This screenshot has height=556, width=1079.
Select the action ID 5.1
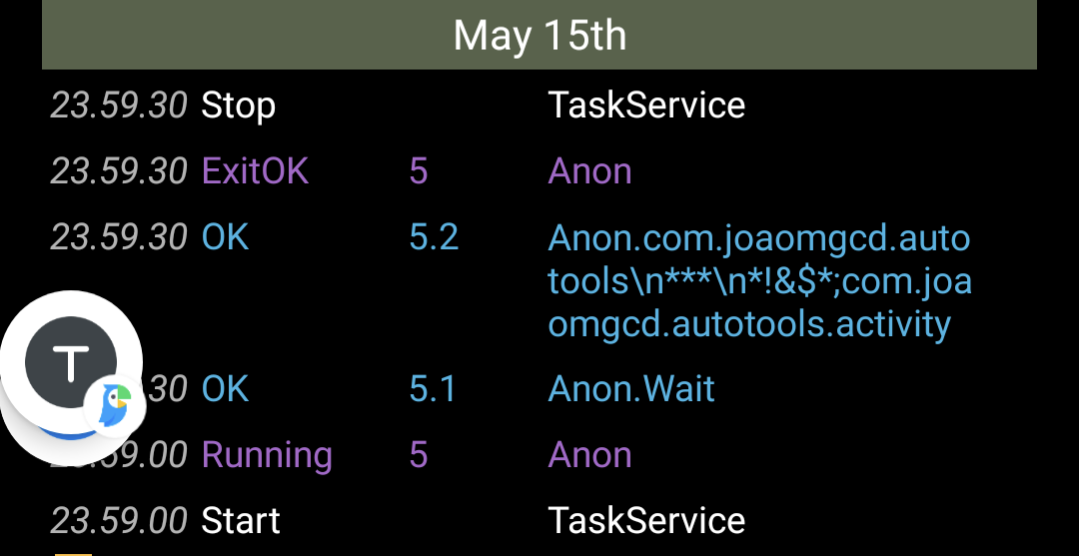tap(432, 388)
